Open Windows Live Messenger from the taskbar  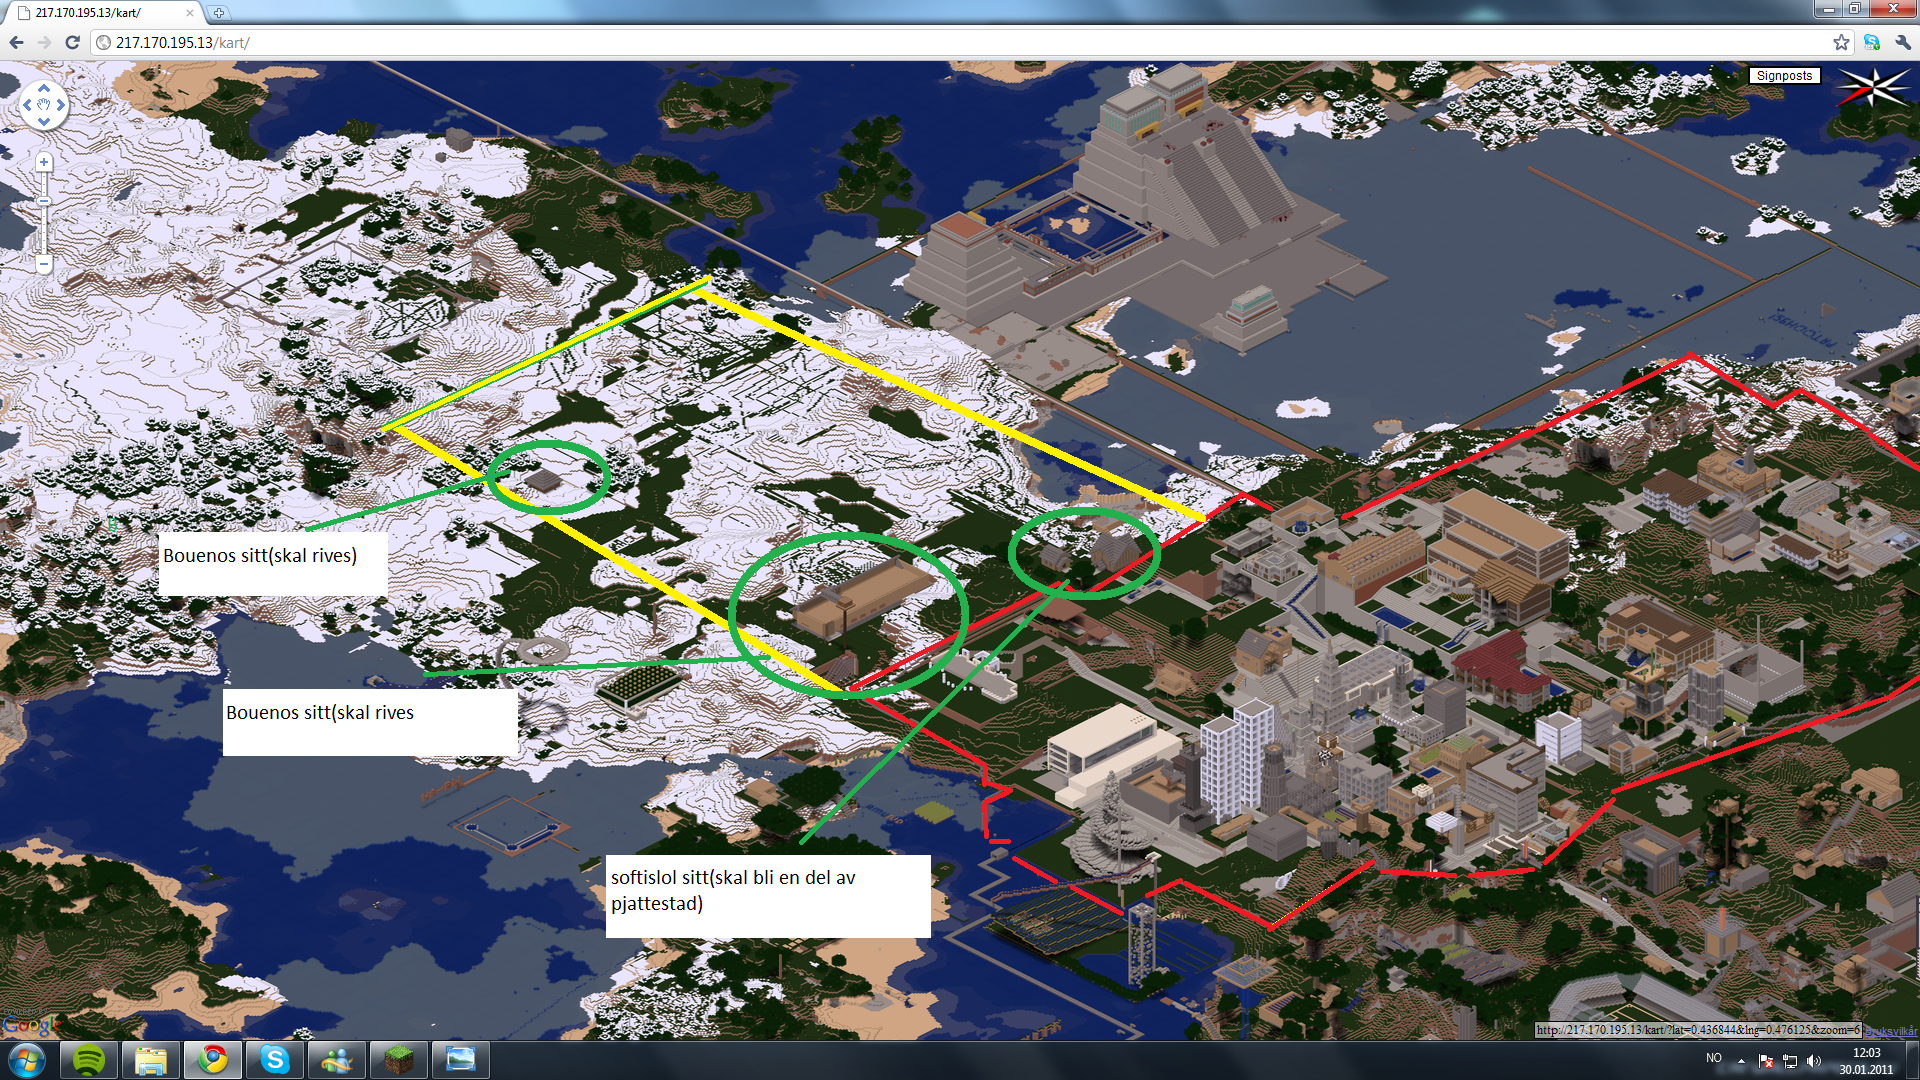(336, 1059)
